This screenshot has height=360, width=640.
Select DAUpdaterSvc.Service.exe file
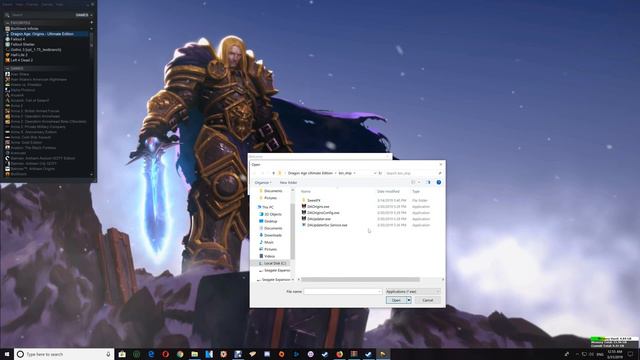[x=327, y=225]
